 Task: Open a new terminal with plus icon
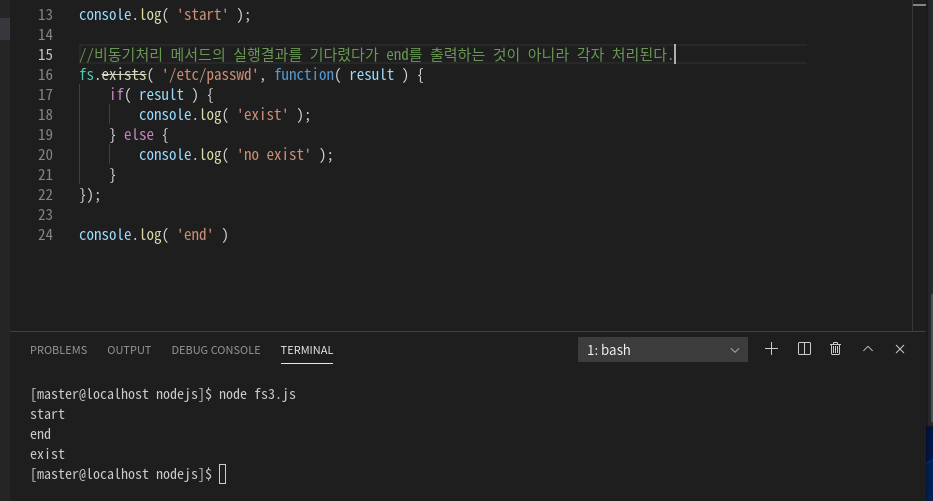tap(771, 349)
